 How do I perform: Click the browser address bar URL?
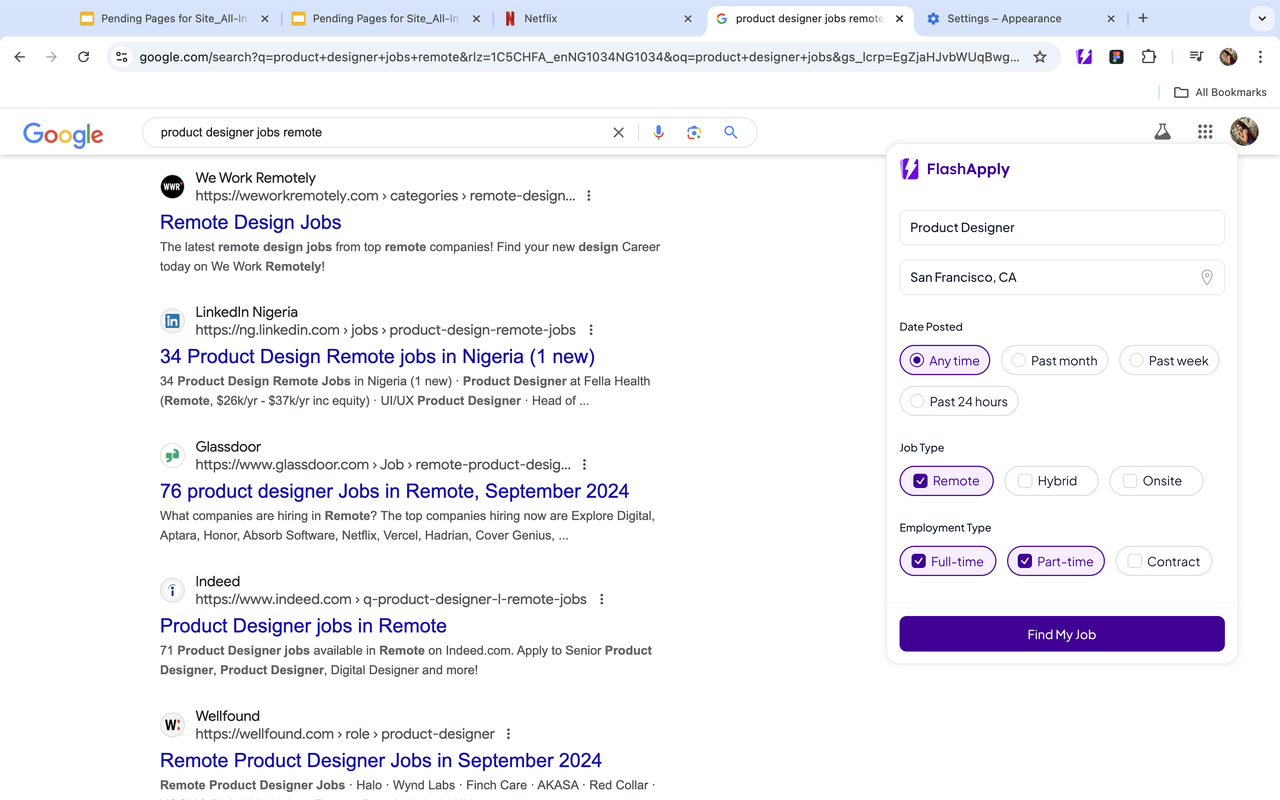coord(579,57)
